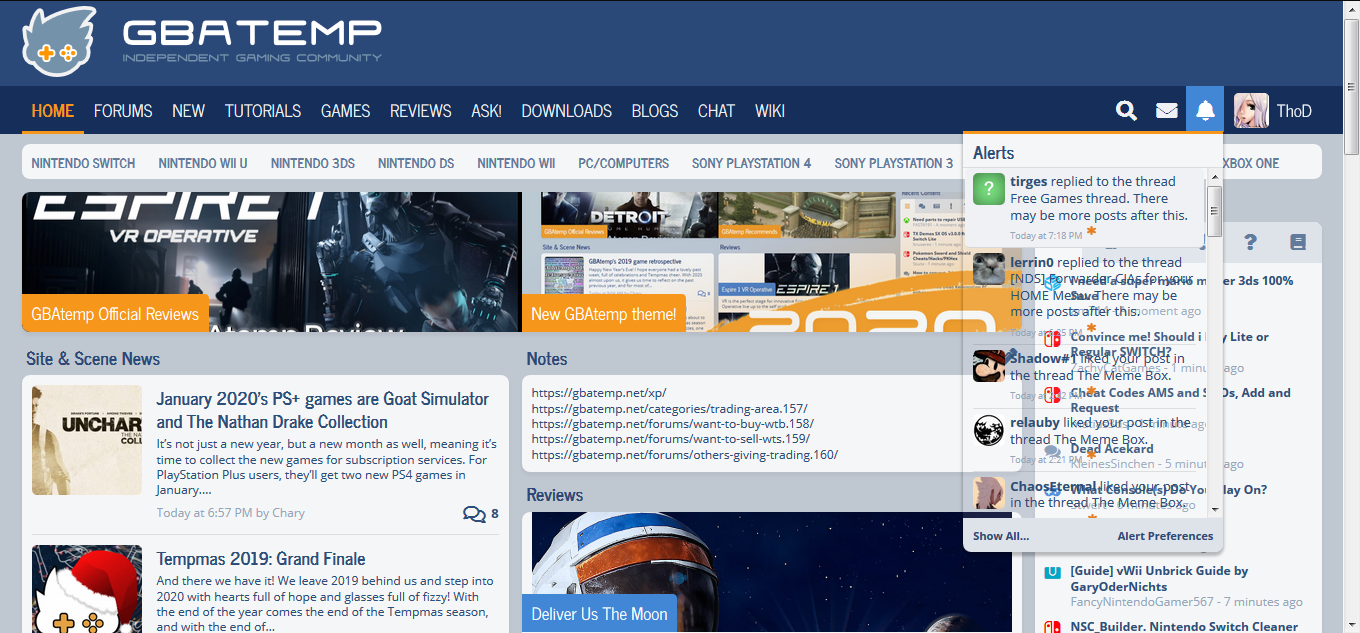Open the FORUMS navigation tab
Viewport: 1360px width, 633px height.
pos(123,111)
